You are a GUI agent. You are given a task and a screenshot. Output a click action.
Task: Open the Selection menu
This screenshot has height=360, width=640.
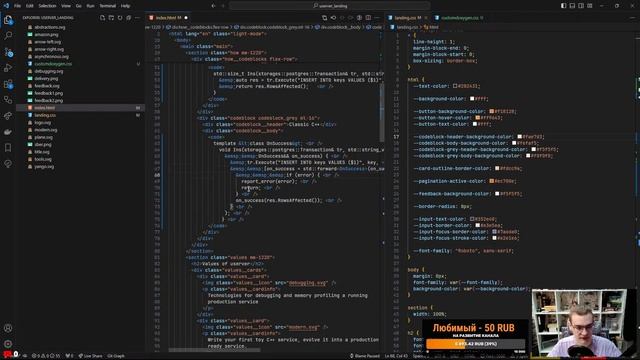(47, 6)
